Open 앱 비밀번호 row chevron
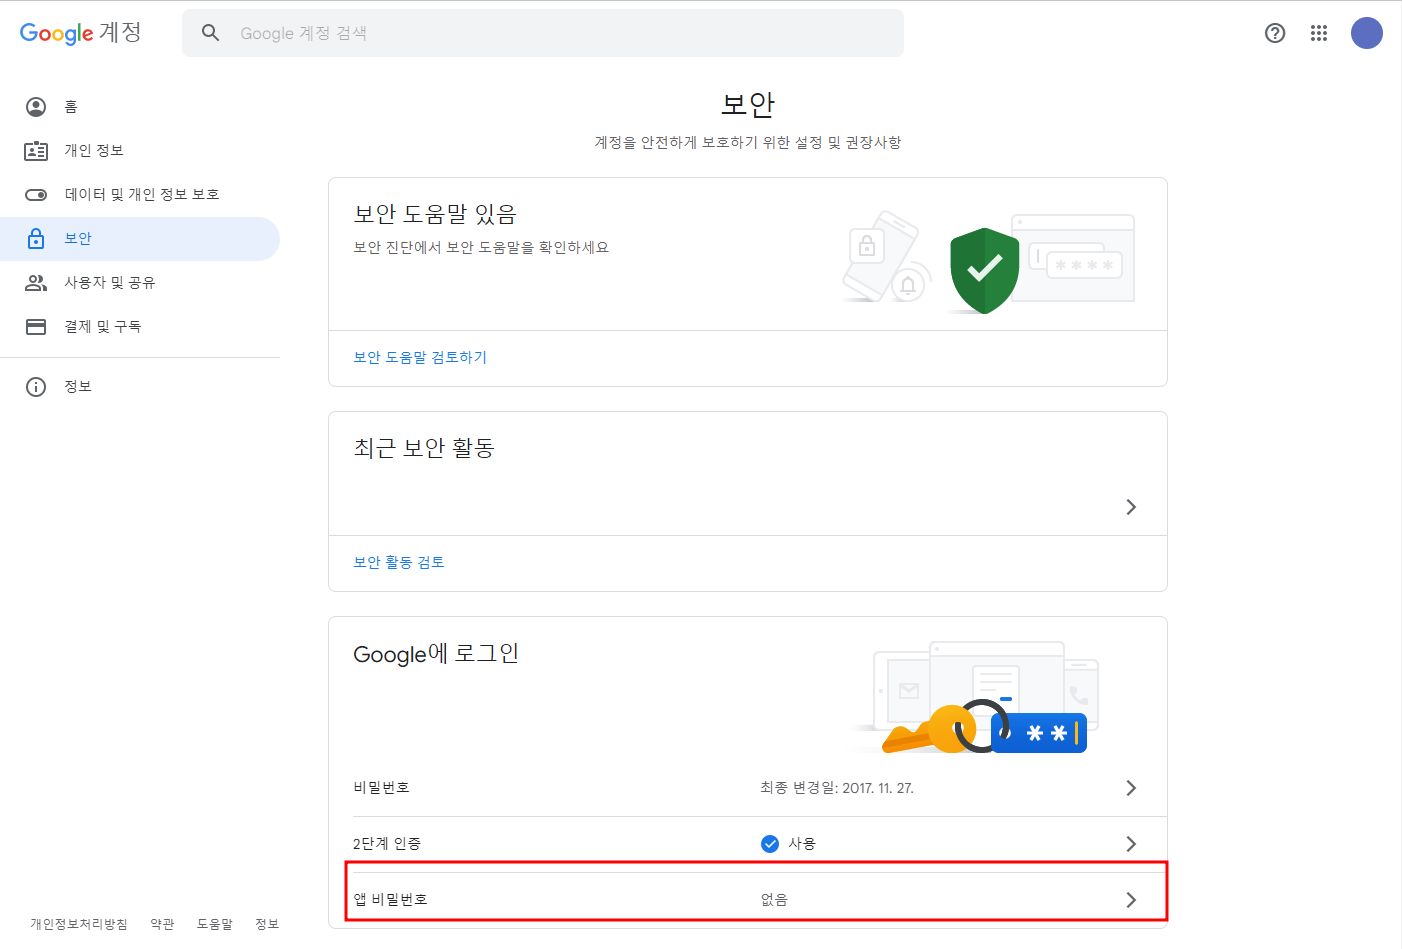 click(x=1131, y=900)
